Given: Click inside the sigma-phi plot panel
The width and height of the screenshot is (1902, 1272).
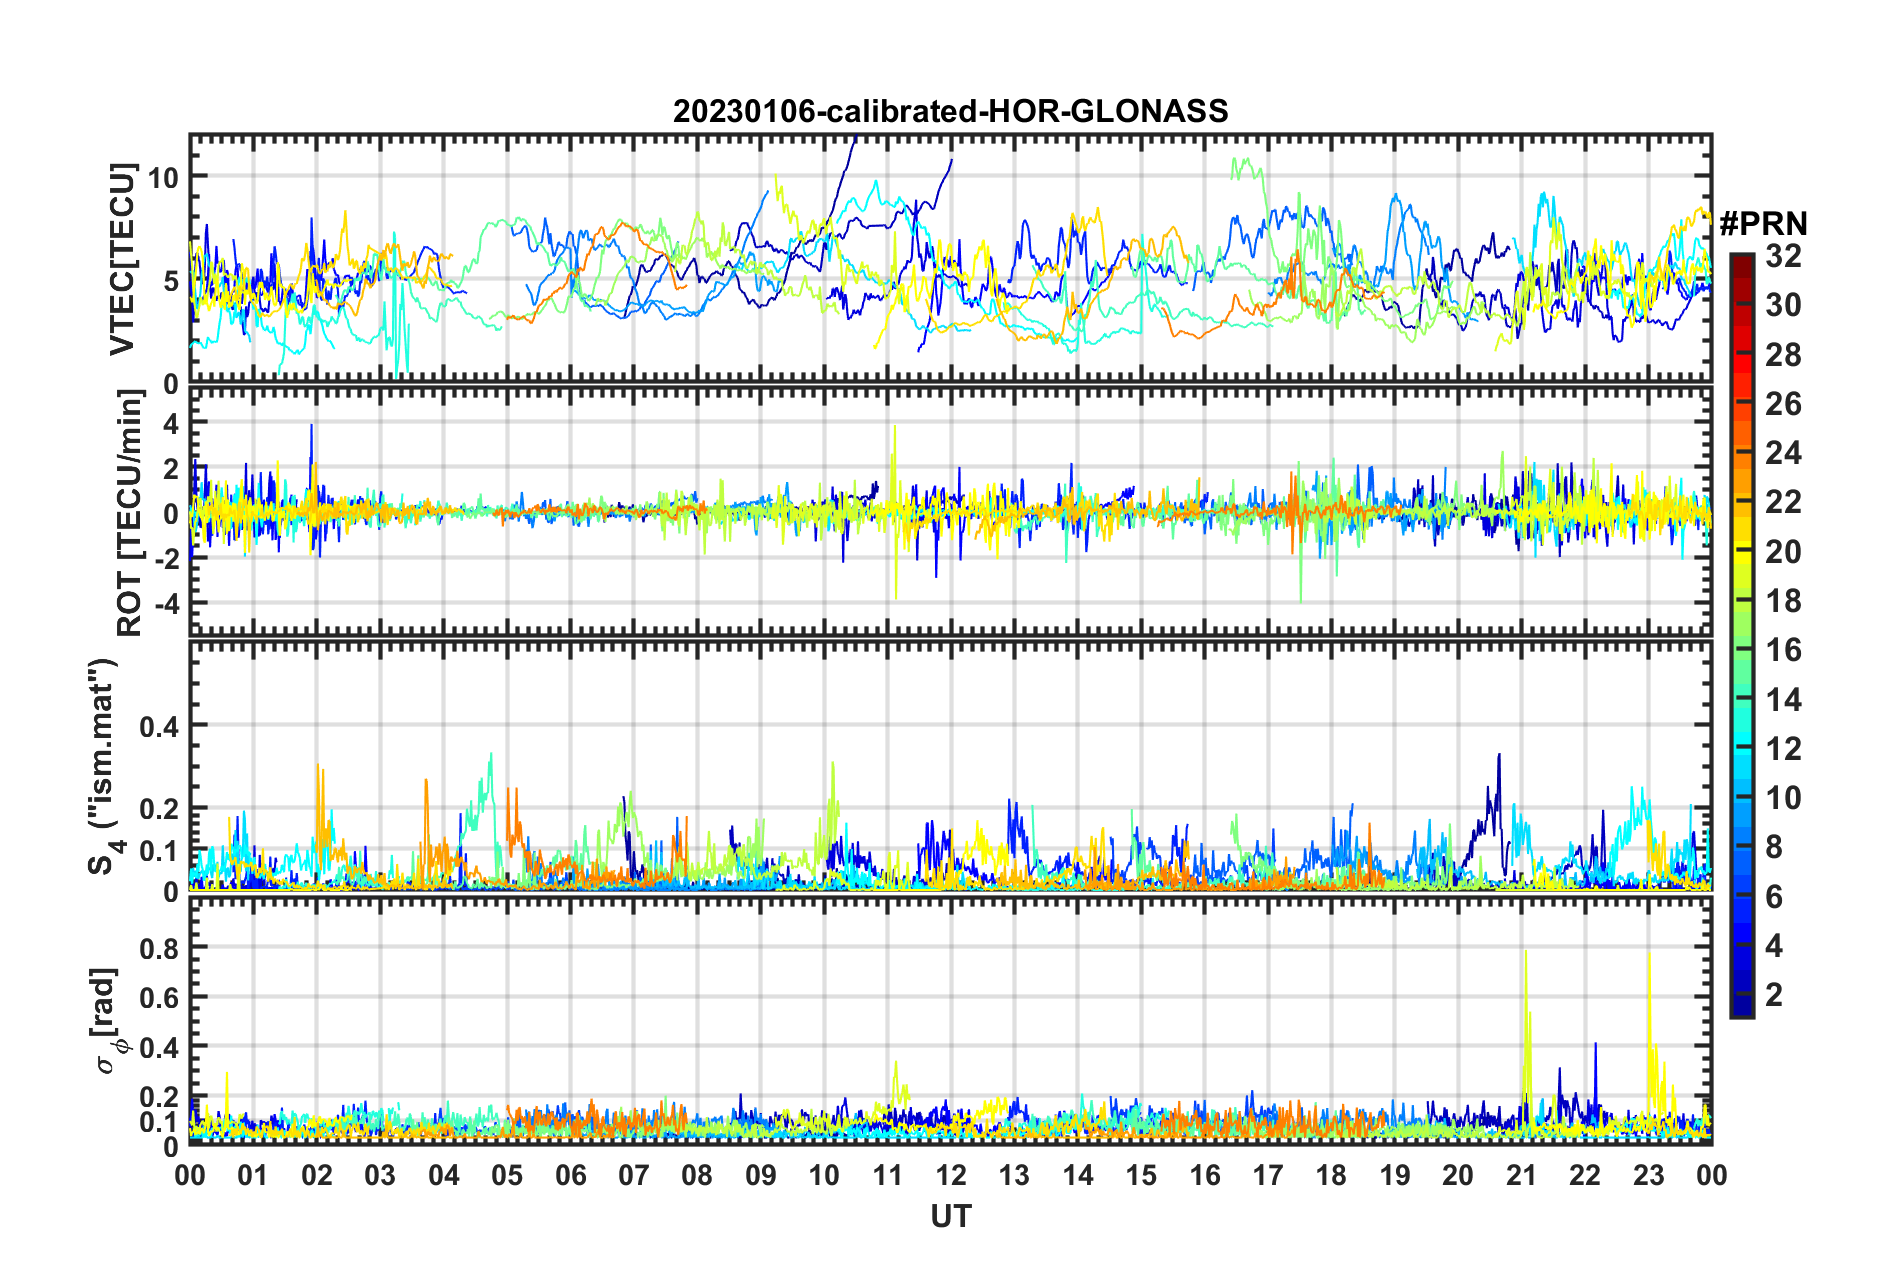Looking at the screenshot, I should point(951,1020).
